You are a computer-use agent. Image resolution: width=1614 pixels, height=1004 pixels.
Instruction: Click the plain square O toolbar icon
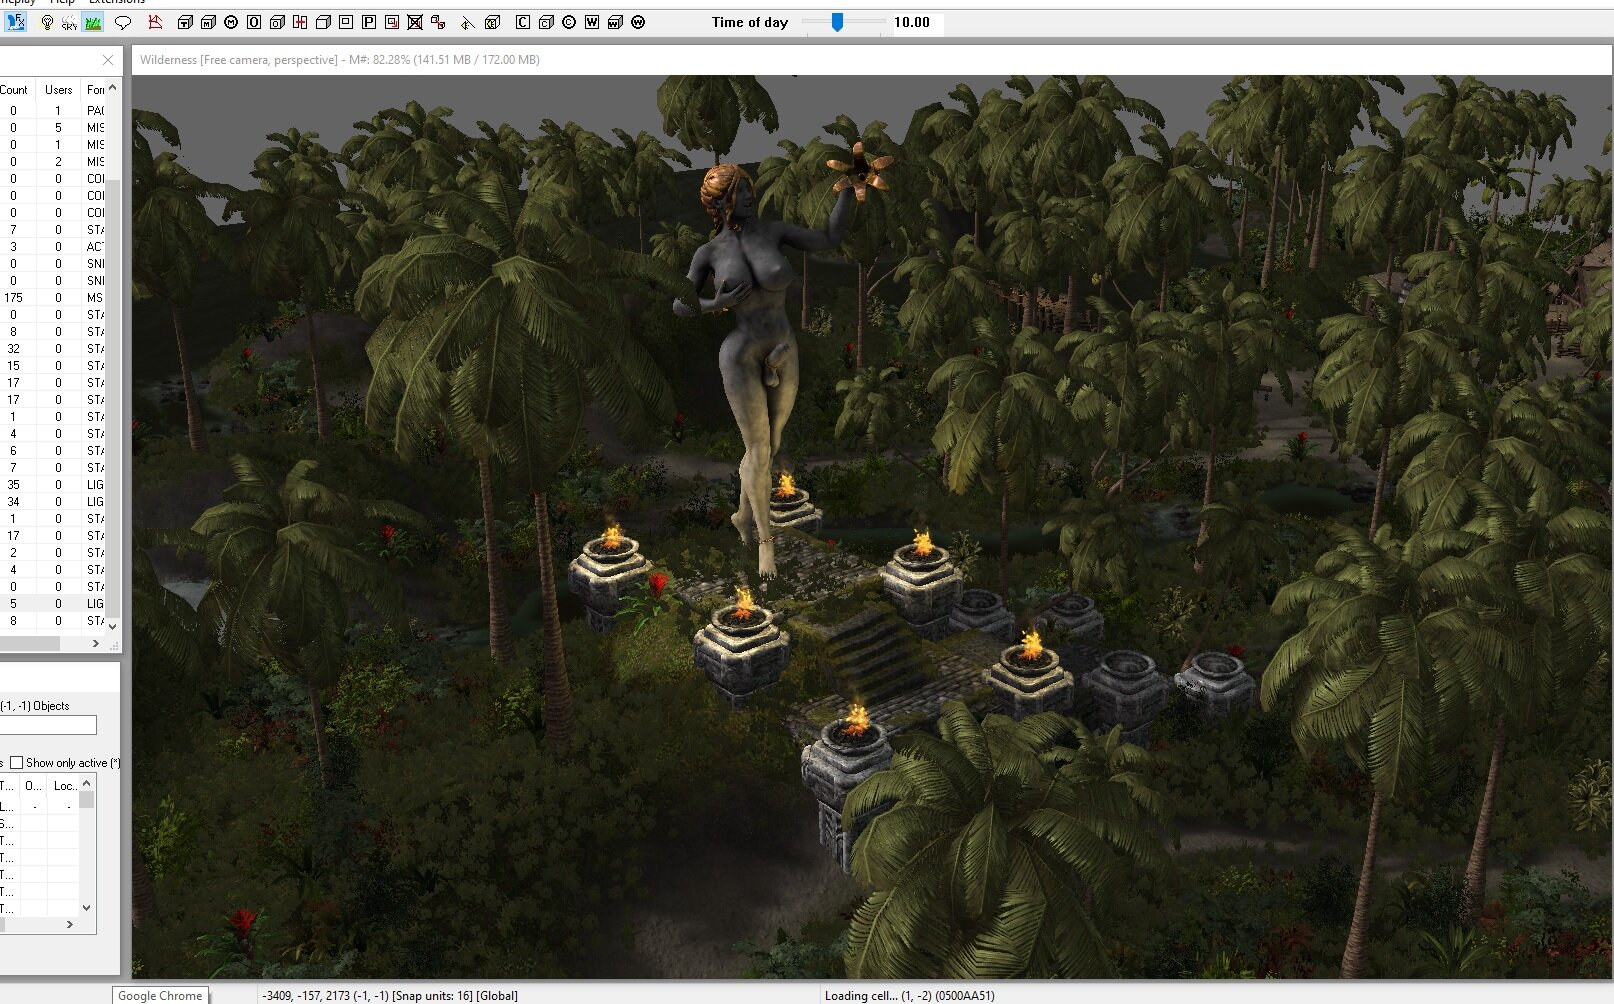(x=254, y=22)
